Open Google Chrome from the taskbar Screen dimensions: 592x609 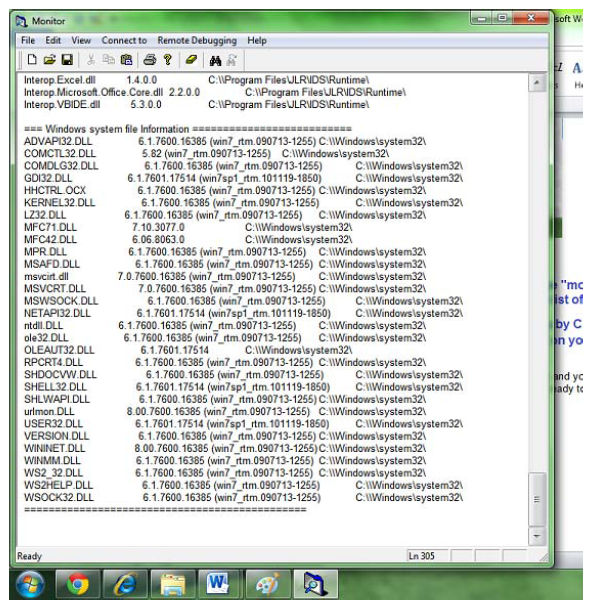78,584
